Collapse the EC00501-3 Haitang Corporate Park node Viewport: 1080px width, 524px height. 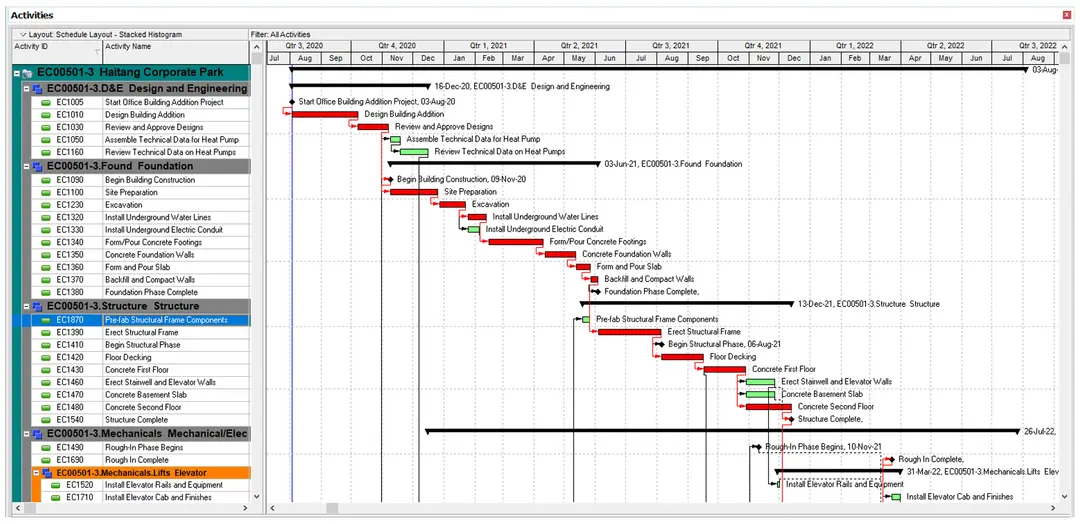tap(17, 72)
